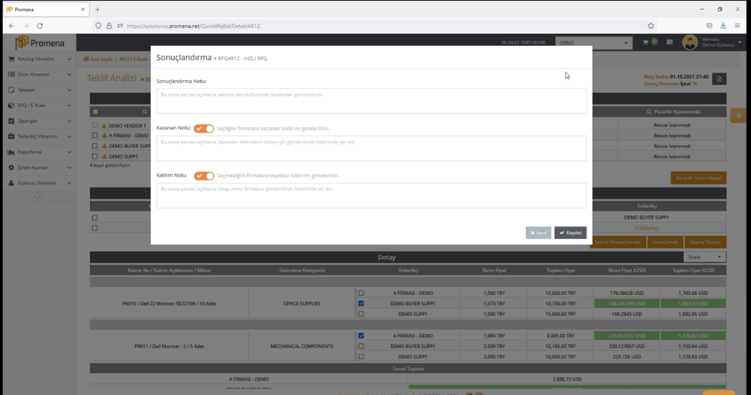Open the Kullanıcı Yönetimi menu
Viewport: 751px width, 395px height.
pos(39,183)
